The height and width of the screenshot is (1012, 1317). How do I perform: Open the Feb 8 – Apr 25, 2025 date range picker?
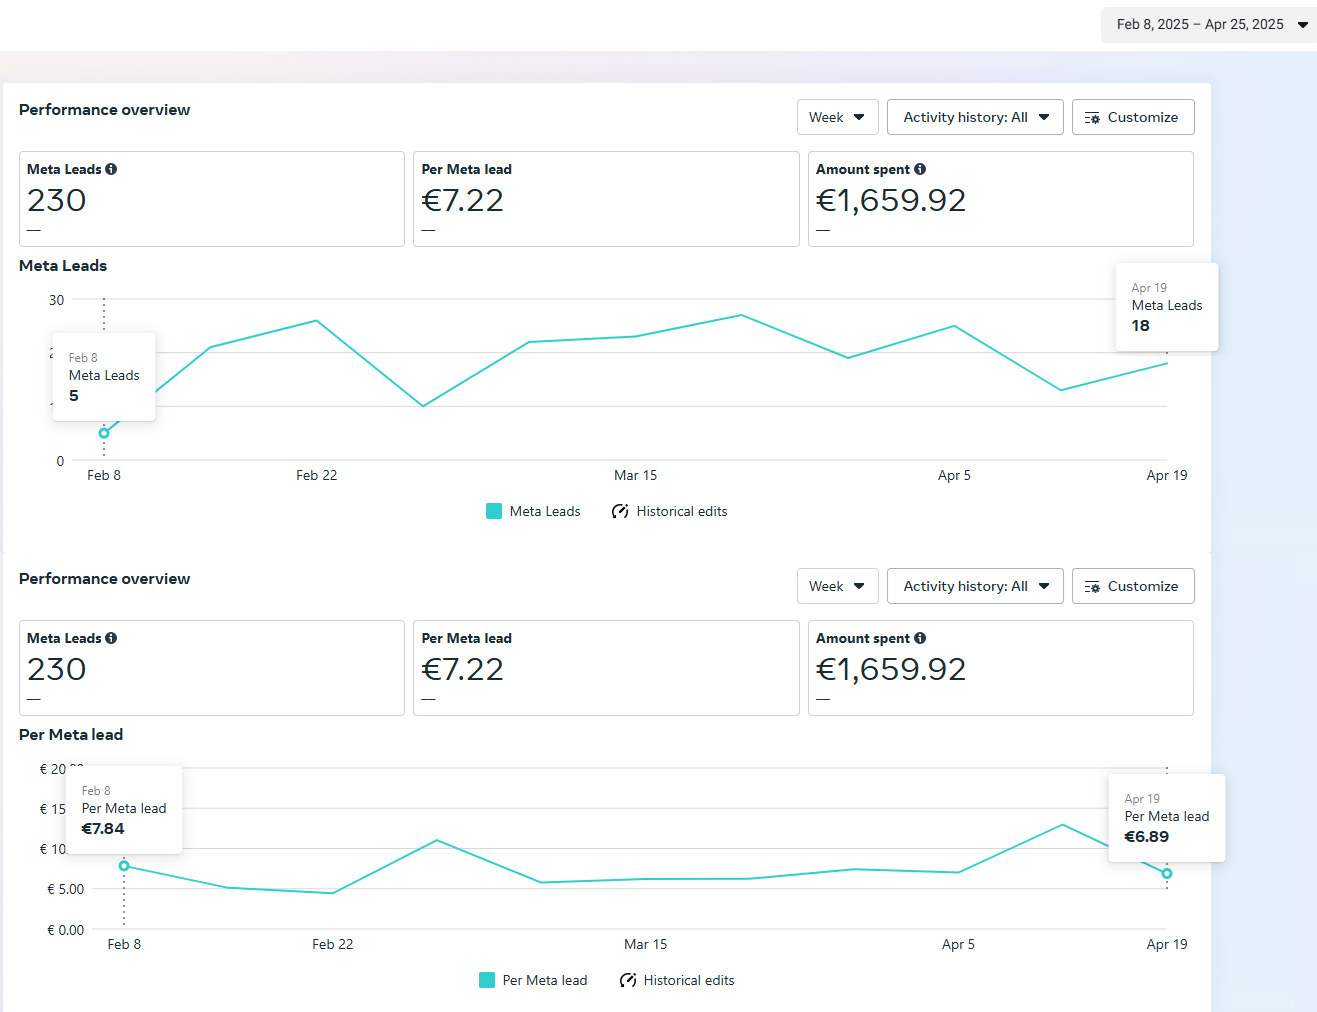click(1209, 25)
